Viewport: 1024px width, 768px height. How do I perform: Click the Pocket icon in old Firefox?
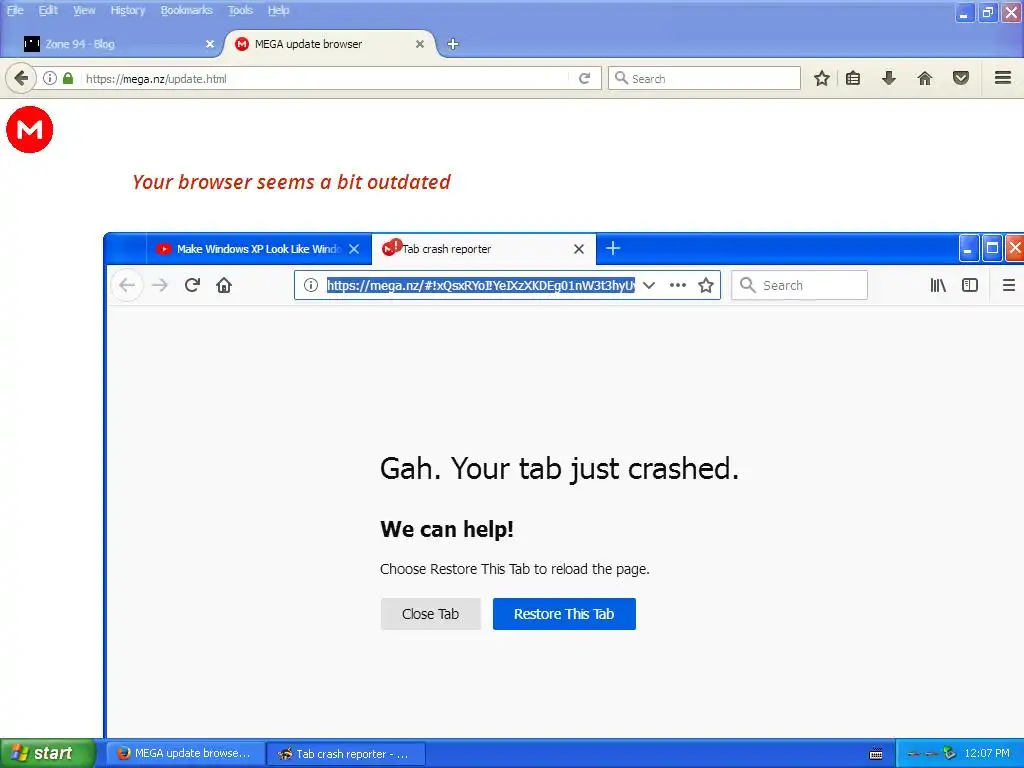pos(961,78)
